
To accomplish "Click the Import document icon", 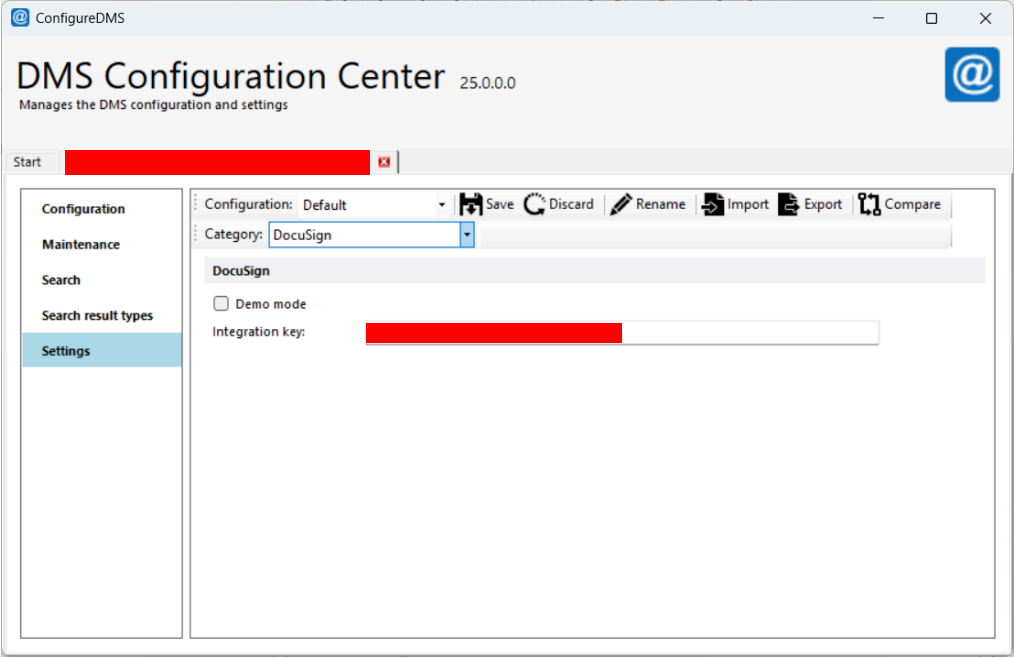I will click(712, 204).
